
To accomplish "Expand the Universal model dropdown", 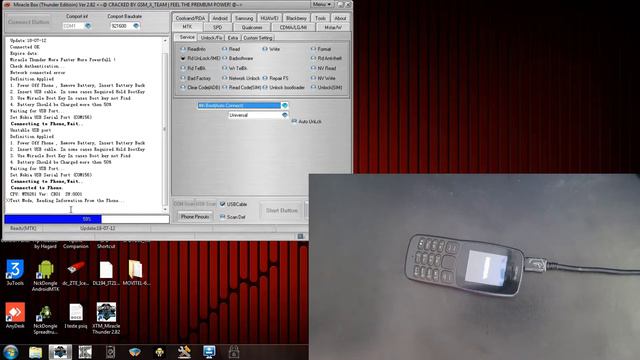I will (x=284, y=115).
